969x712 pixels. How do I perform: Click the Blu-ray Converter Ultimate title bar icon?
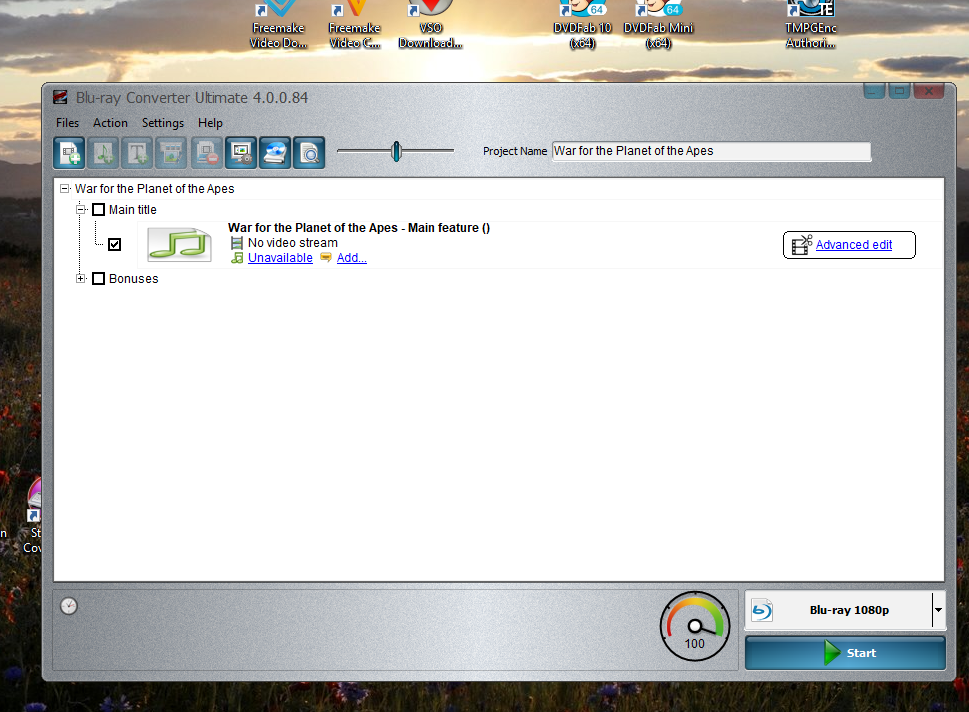60,98
